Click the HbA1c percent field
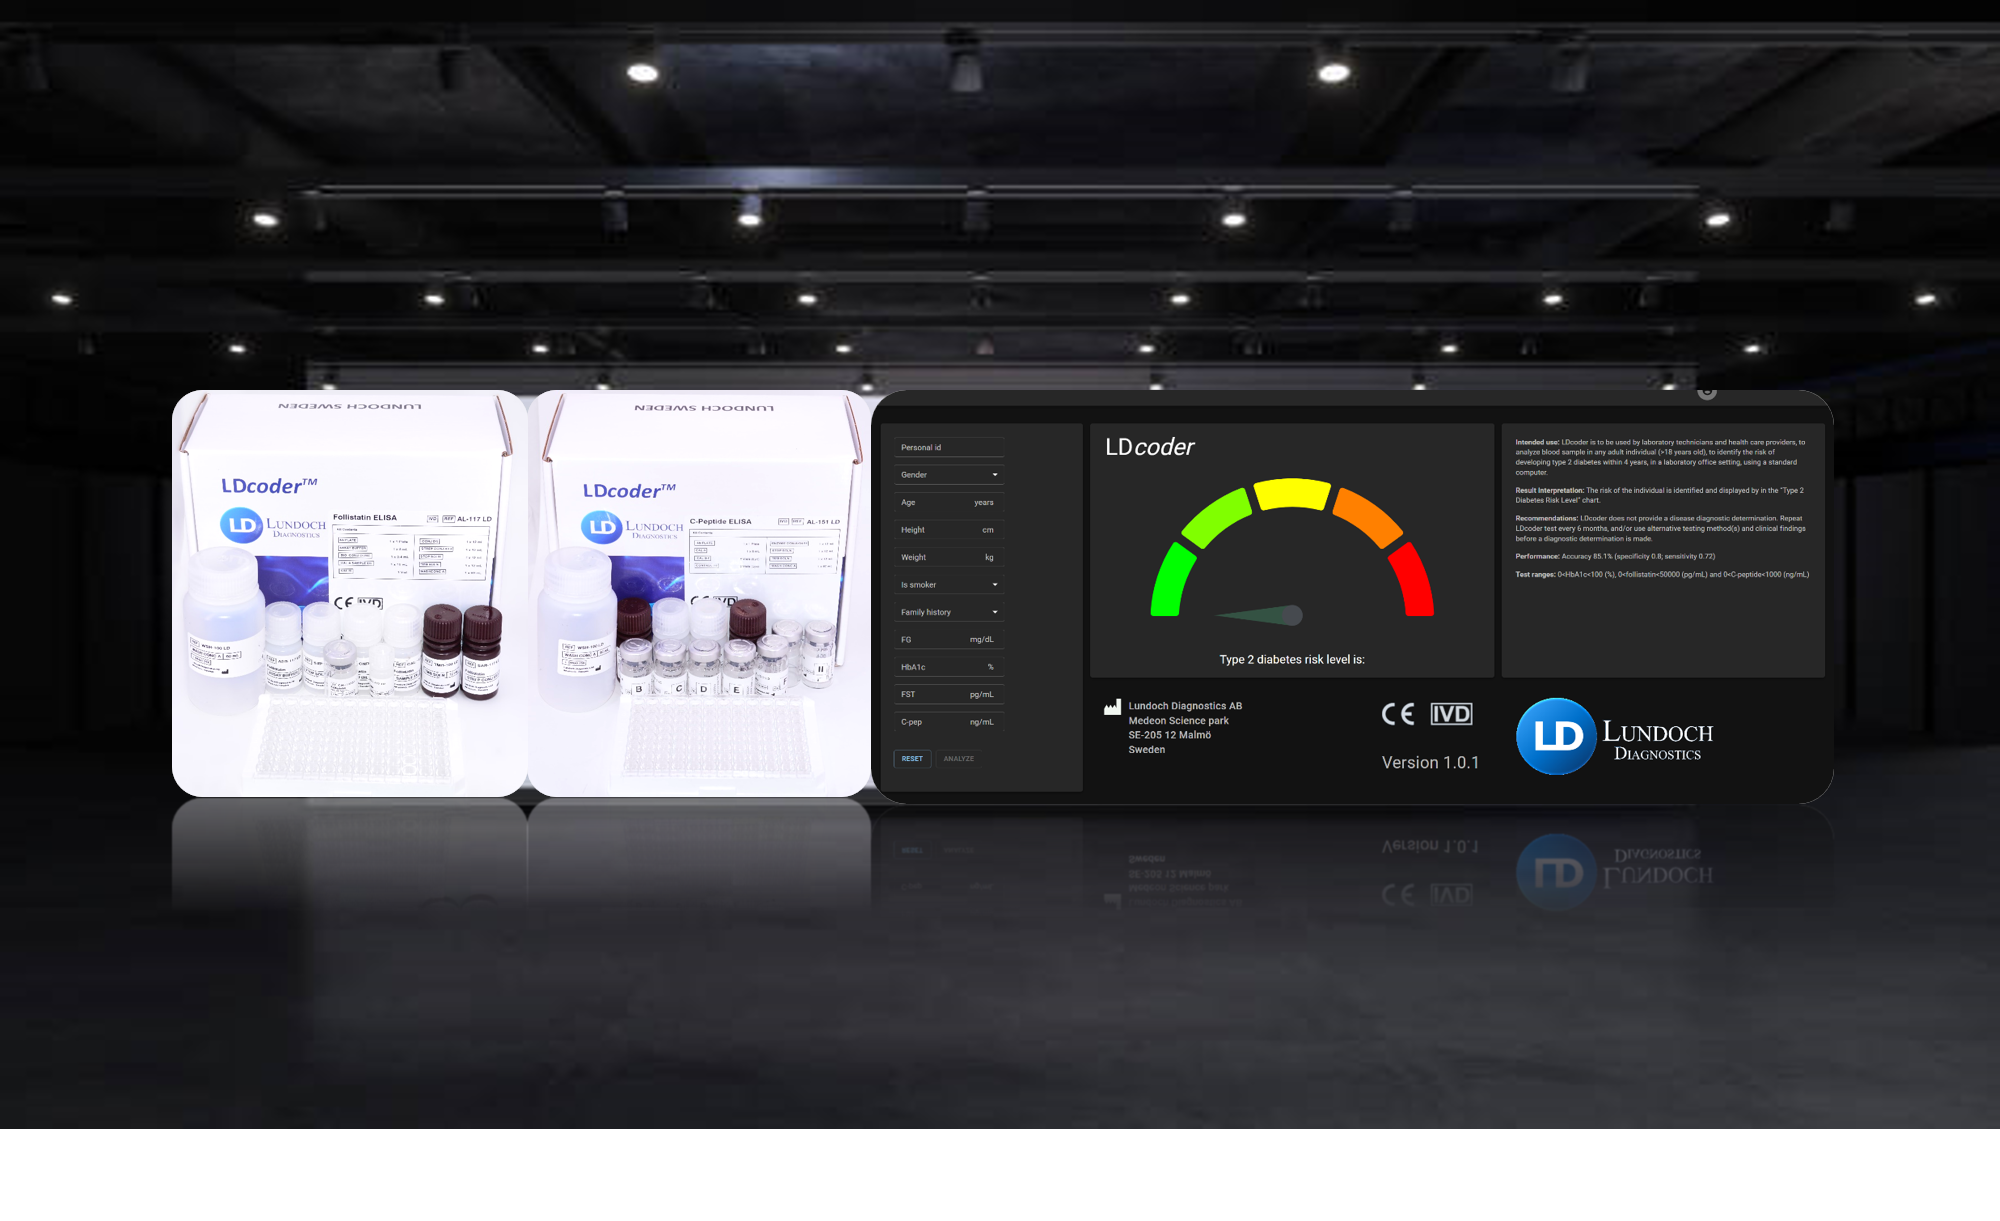The height and width of the screenshot is (1221, 2000). coord(948,667)
